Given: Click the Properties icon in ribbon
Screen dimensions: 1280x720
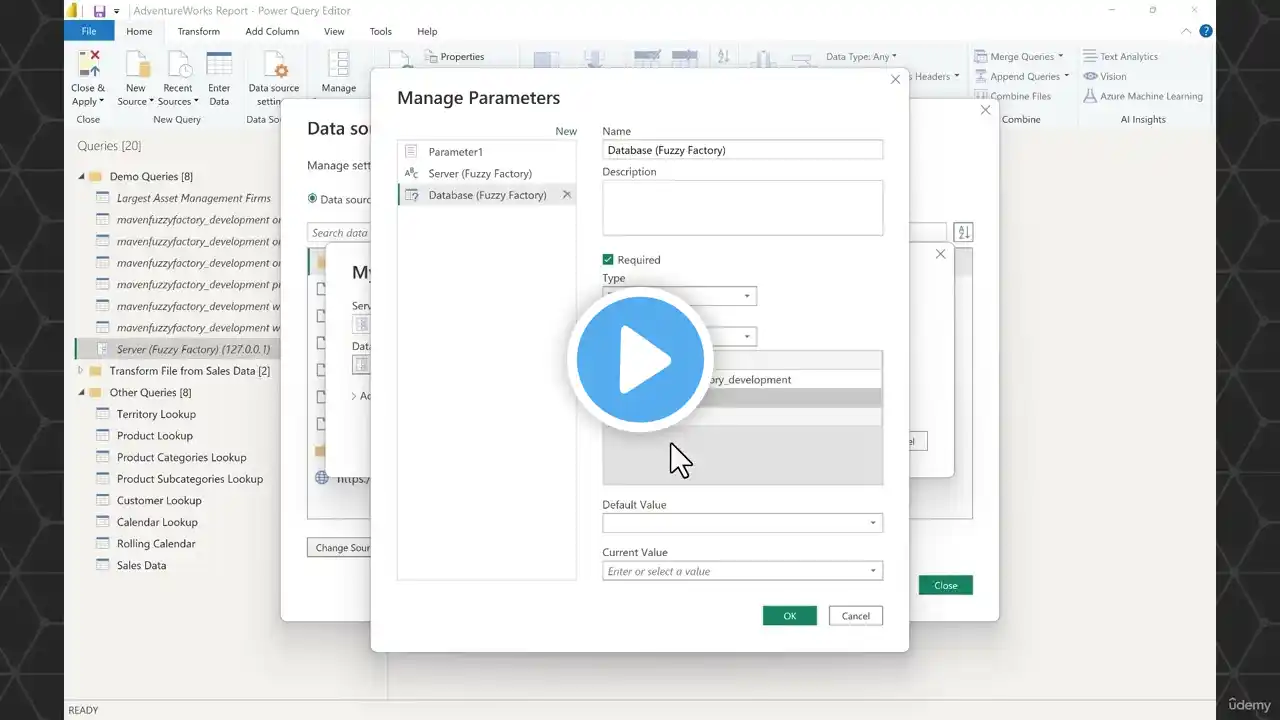Looking at the screenshot, I should (431, 57).
